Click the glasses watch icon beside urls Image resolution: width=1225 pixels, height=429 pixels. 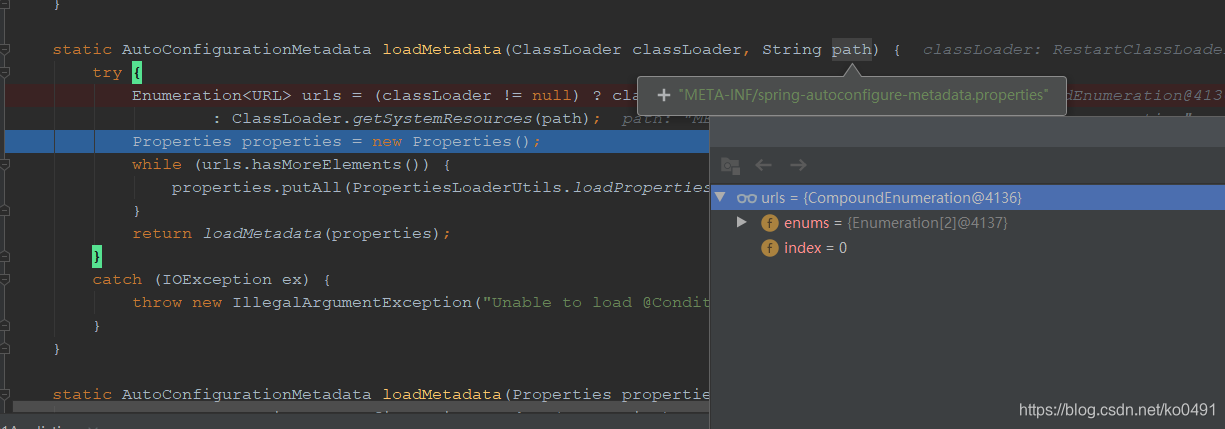click(x=747, y=198)
